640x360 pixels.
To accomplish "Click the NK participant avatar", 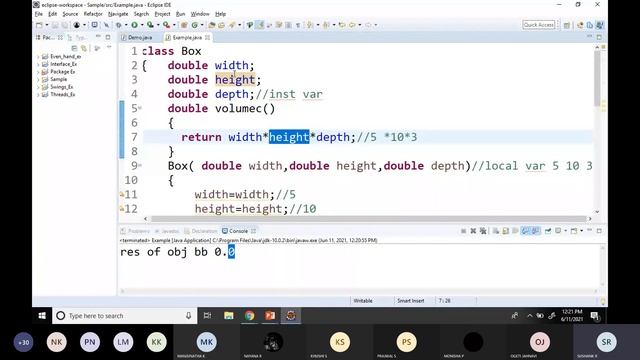I will [x=56, y=342].
